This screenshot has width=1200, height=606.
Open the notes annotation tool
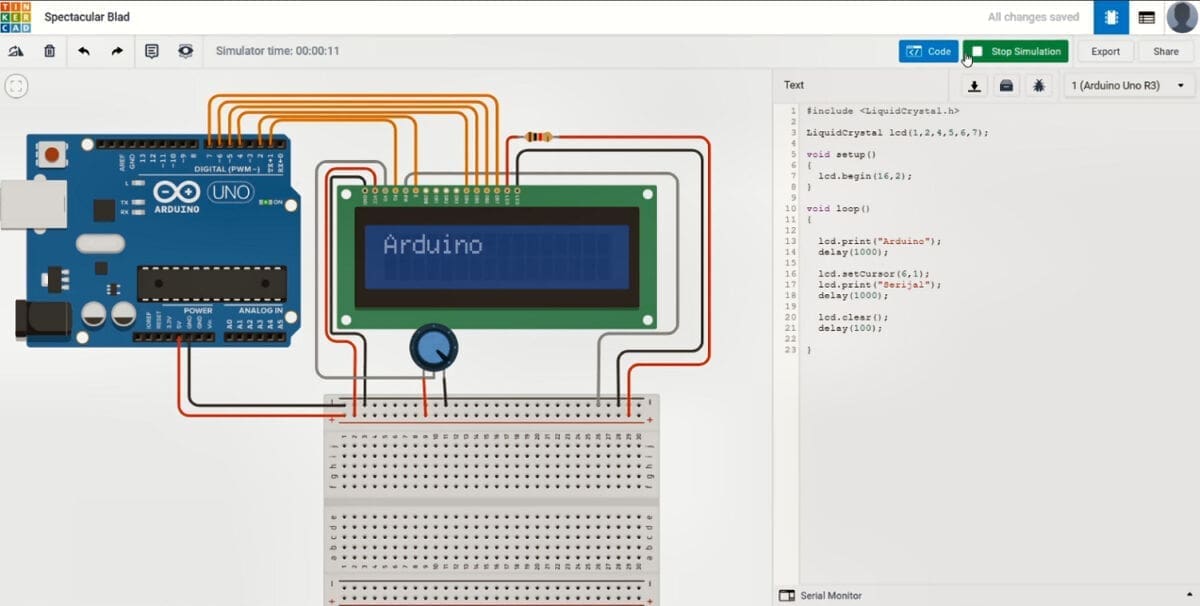click(x=152, y=51)
